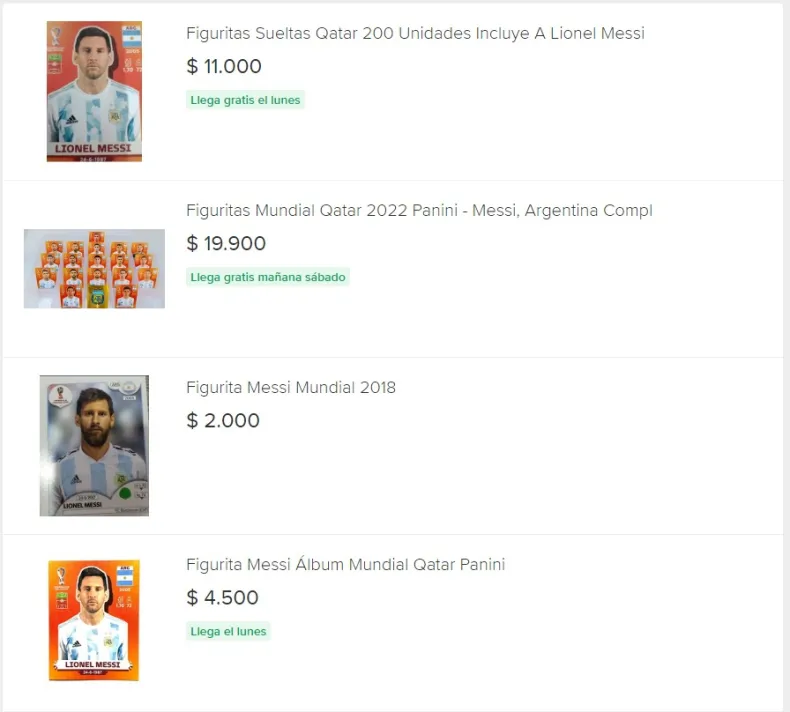Select the $ 4.500 price
Image resolution: width=790 pixels, height=712 pixels.
click(223, 598)
